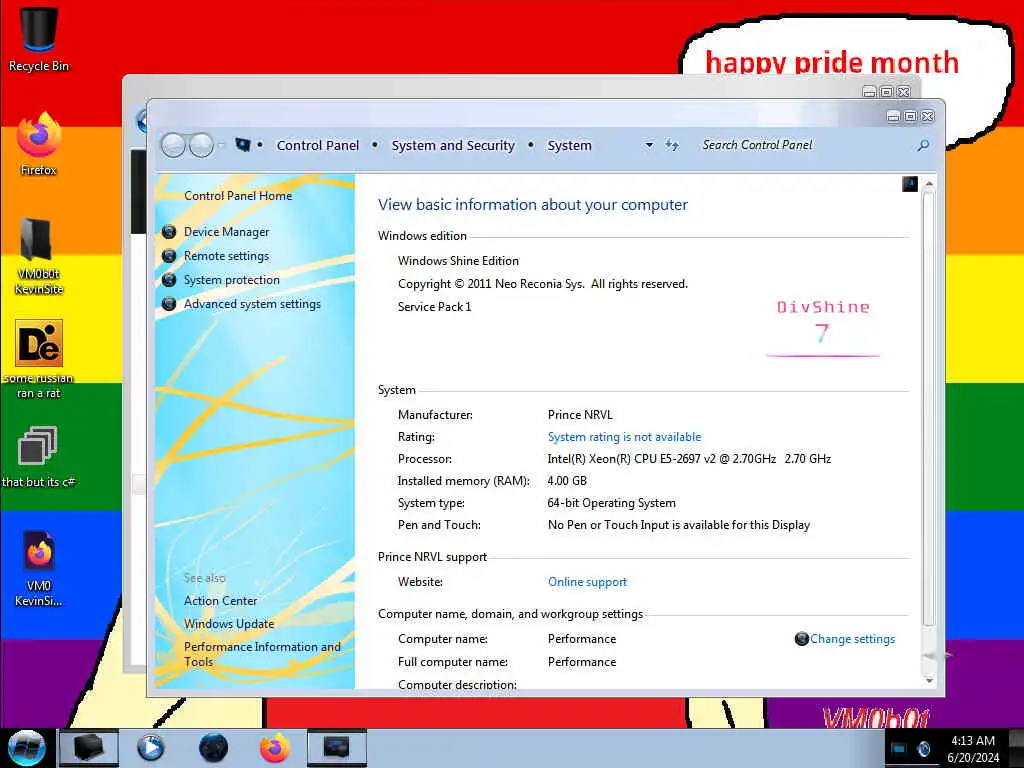This screenshot has width=1024, height=768.
Task: Open recent pages dropdown next to forward button
Action: [221, 145]
